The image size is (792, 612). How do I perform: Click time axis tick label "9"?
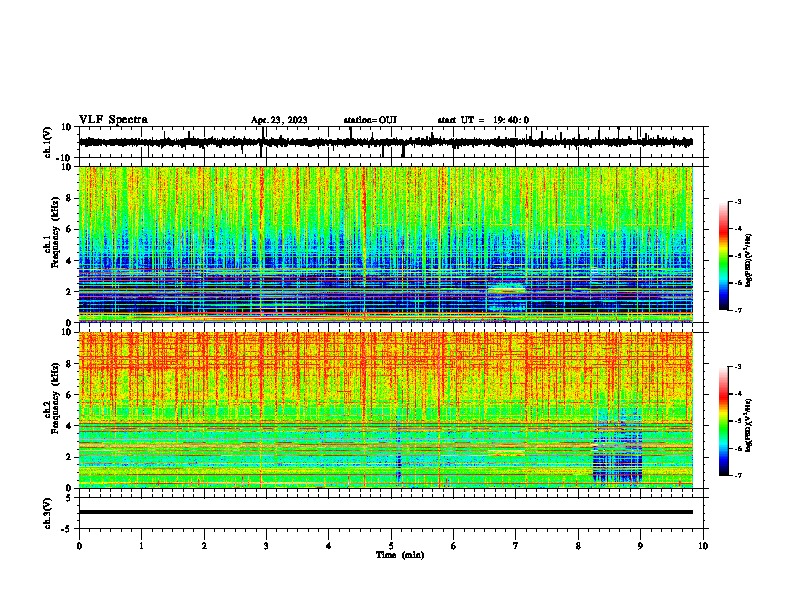pyautogui.click(x=640, y=546)
